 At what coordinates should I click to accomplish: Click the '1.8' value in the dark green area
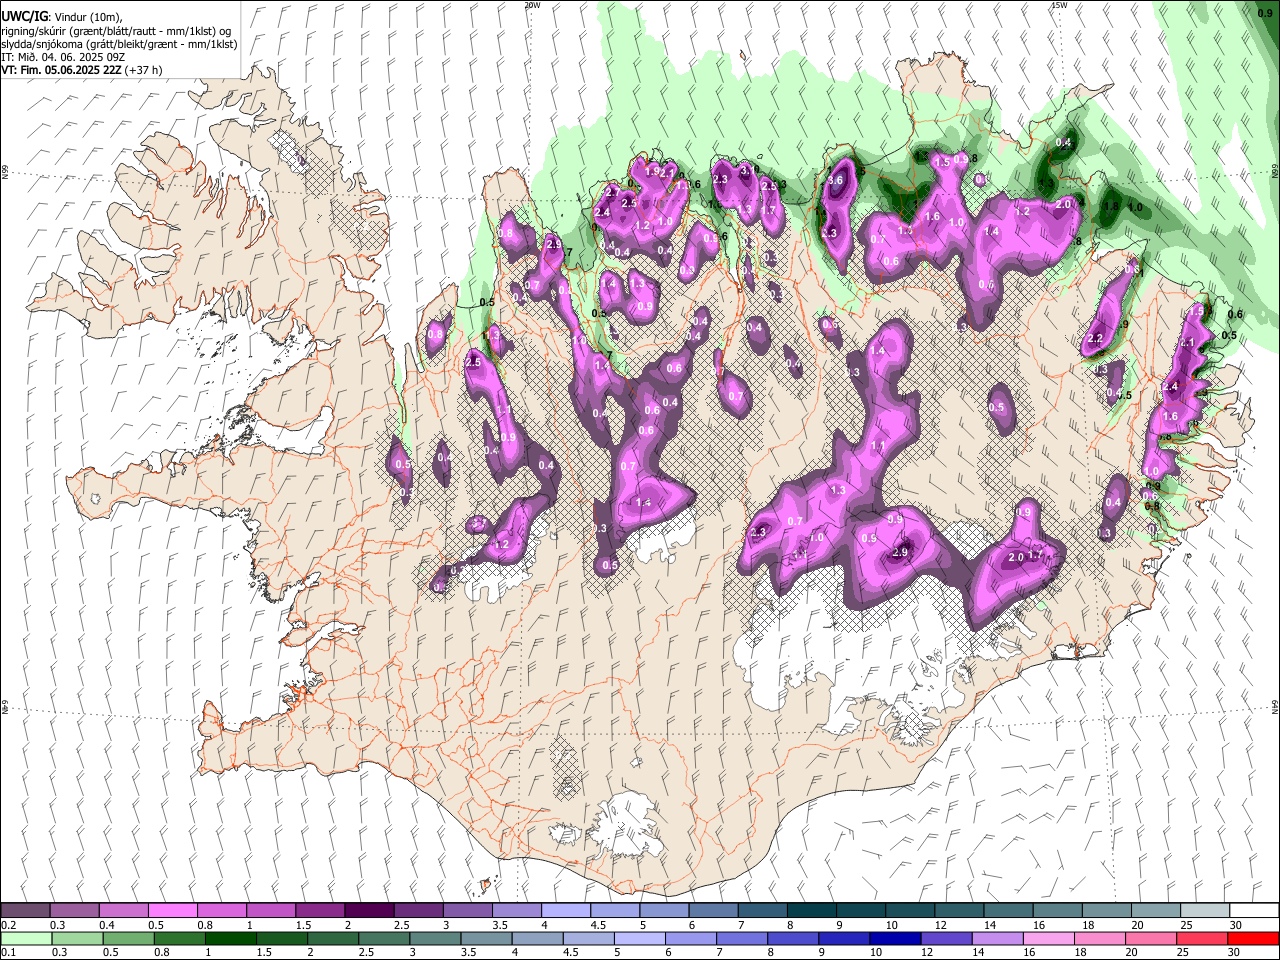(1109, 207)
